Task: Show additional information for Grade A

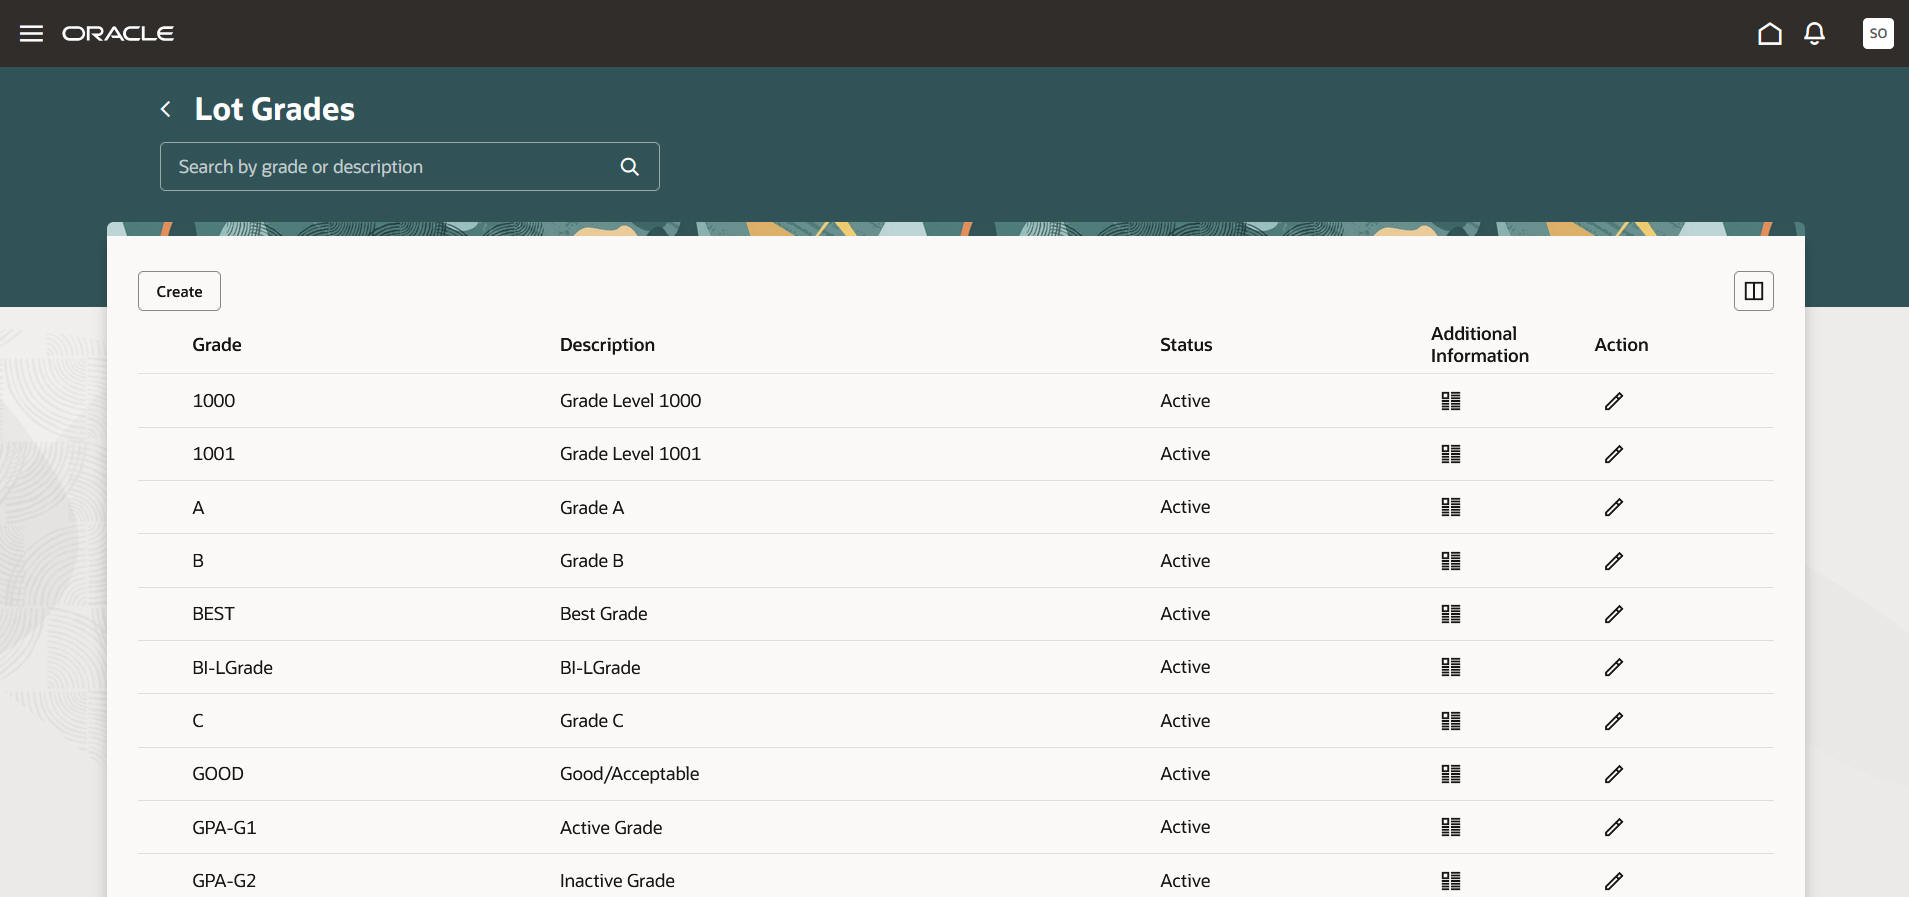Action: tap(1451, 507)
